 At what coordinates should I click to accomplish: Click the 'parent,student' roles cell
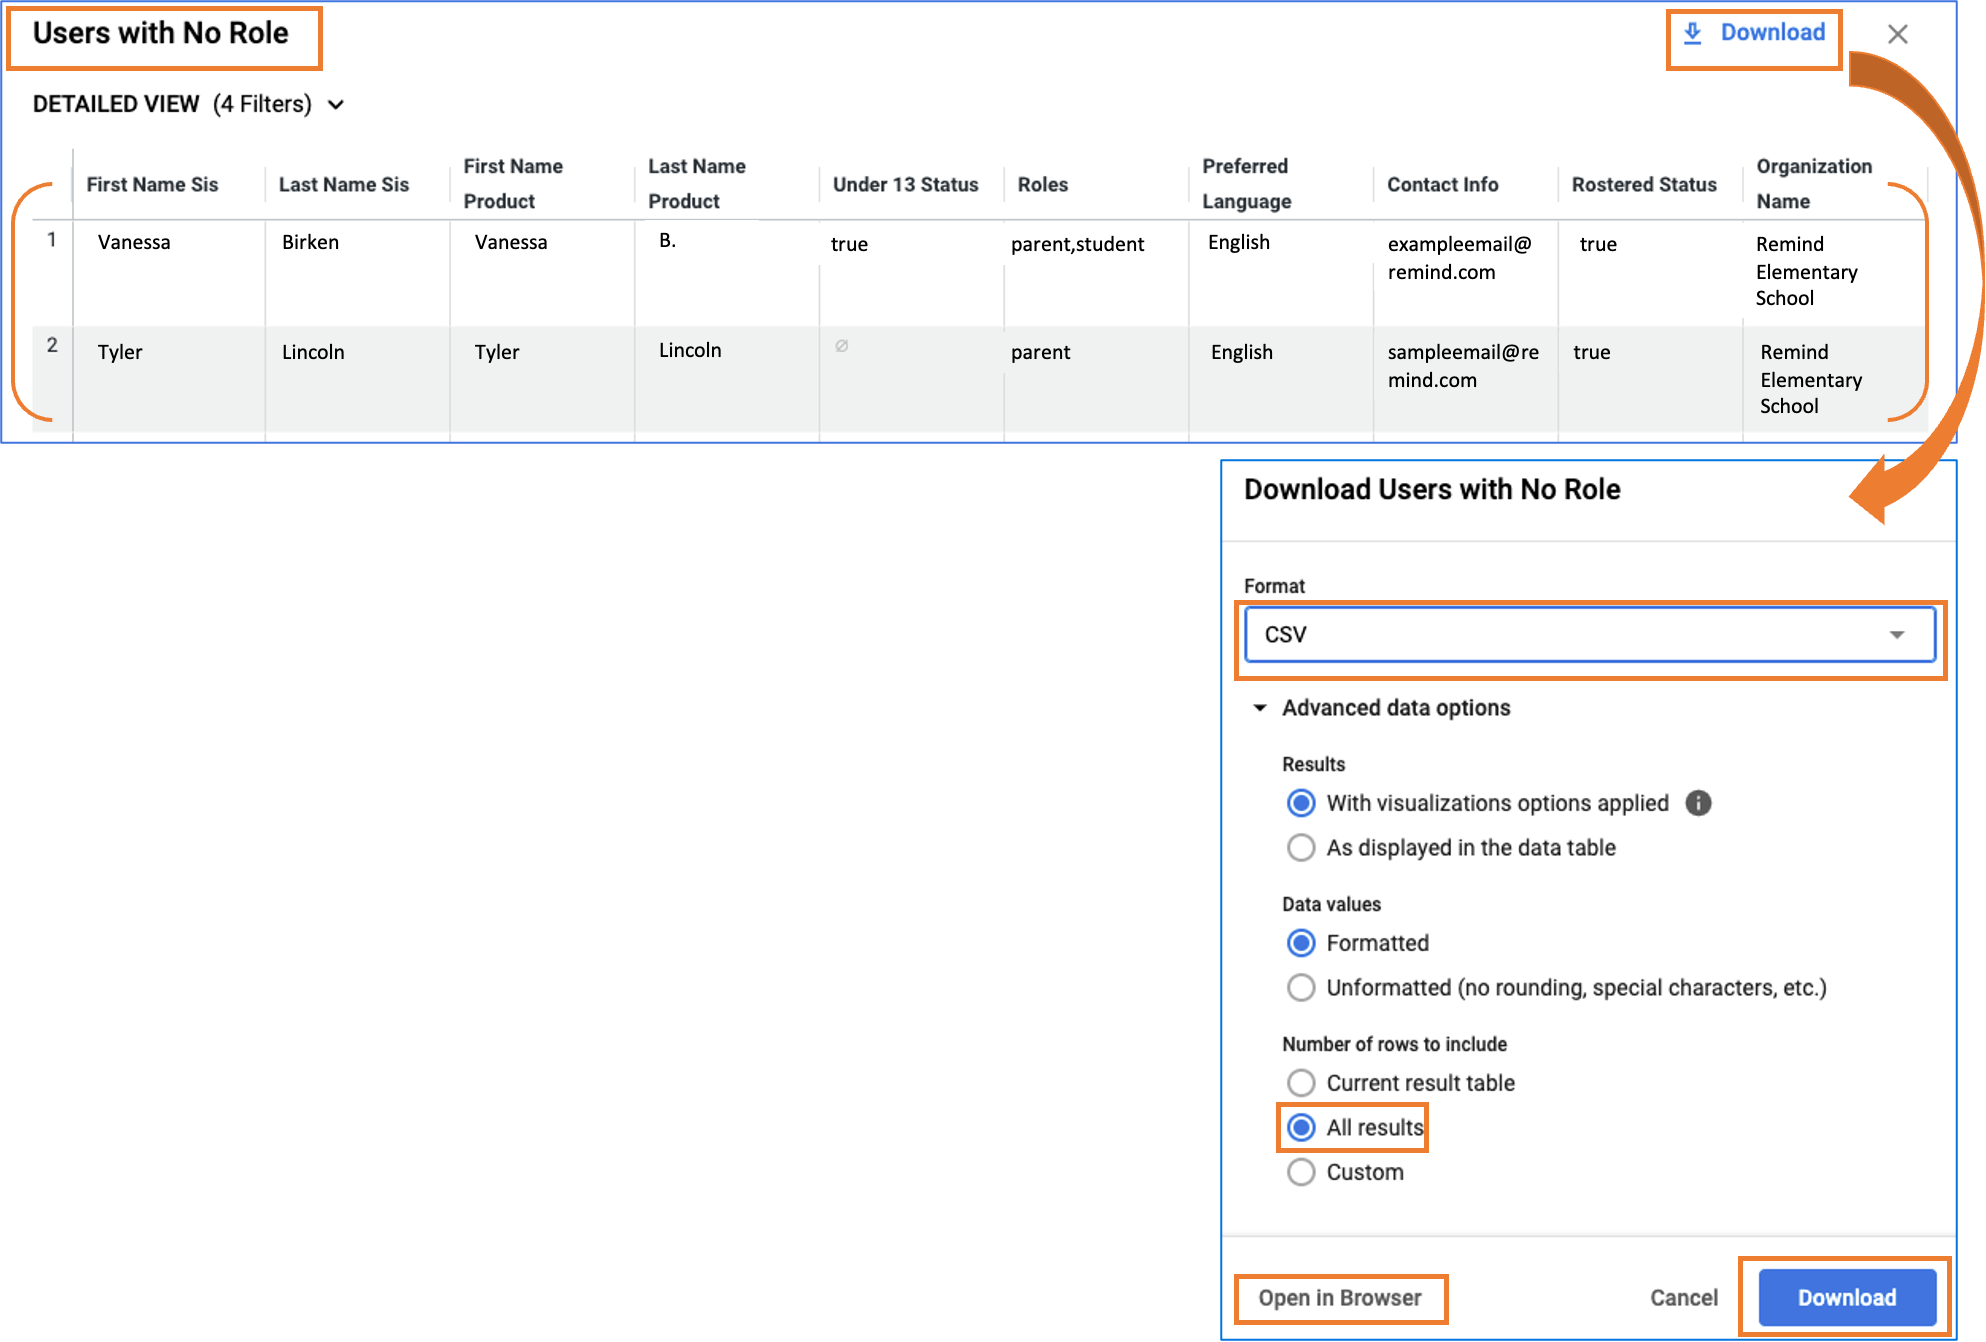[1077, 244]
